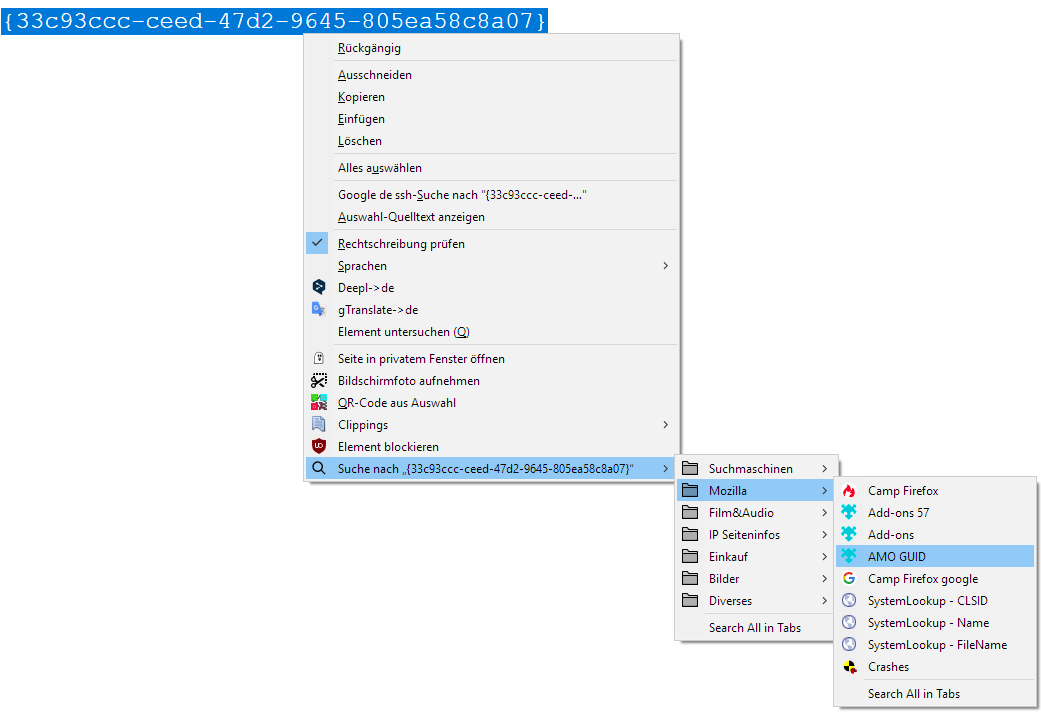Expand the Diverses folder arrow
The width and height of the screenshot is (1041, 712).
[x=825, y=600]
